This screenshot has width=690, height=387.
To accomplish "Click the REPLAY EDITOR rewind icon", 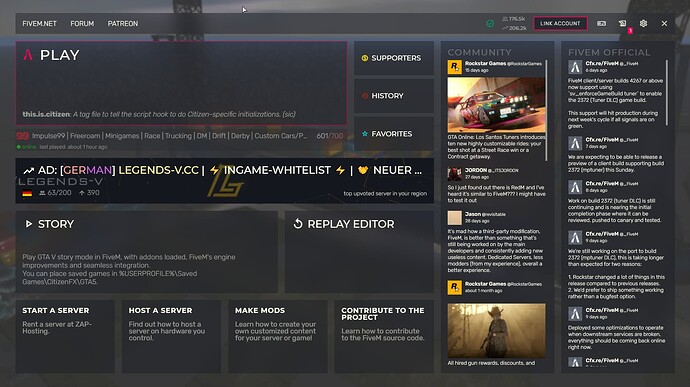I will click(298, 224).
